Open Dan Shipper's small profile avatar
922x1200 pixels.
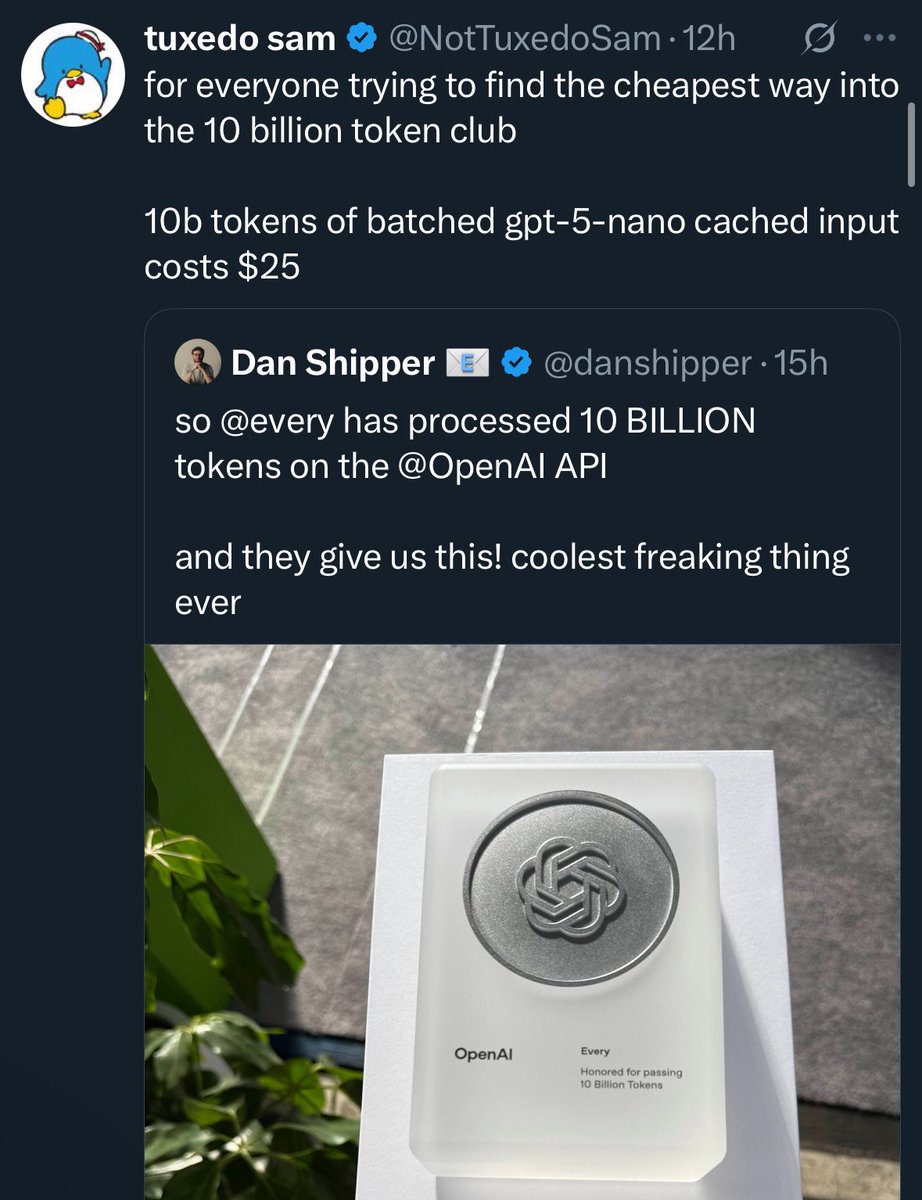pyautogui.click(x=197, y=363)
